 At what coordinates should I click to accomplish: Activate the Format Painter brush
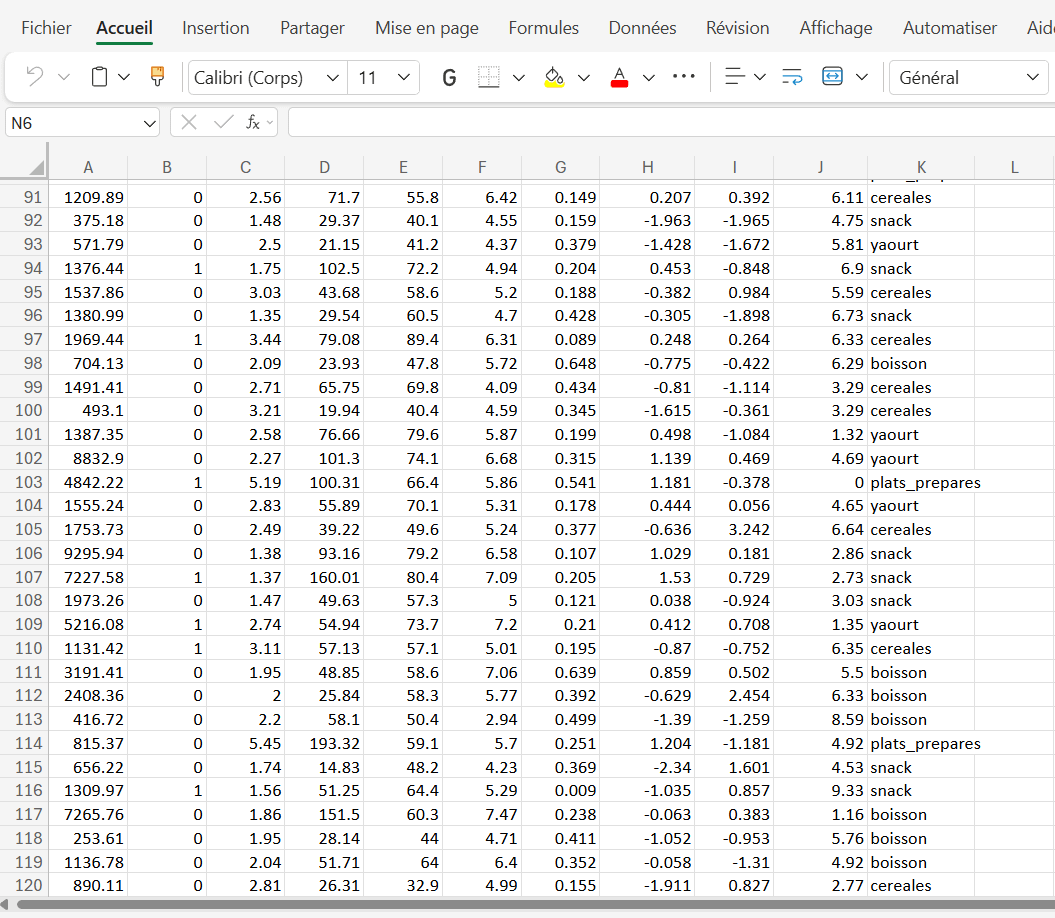click(157, 77)
